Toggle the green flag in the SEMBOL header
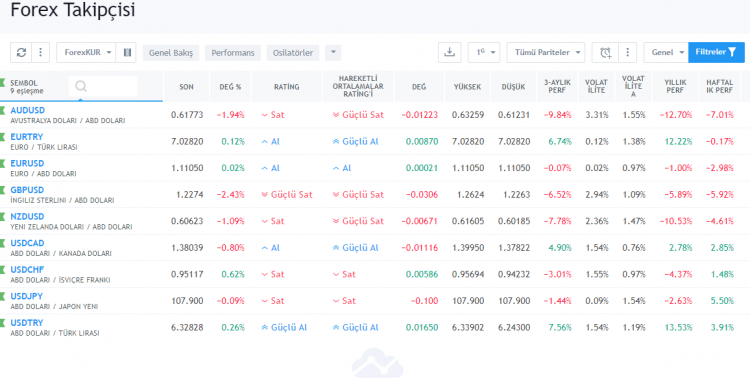 (x=2, y=83)
